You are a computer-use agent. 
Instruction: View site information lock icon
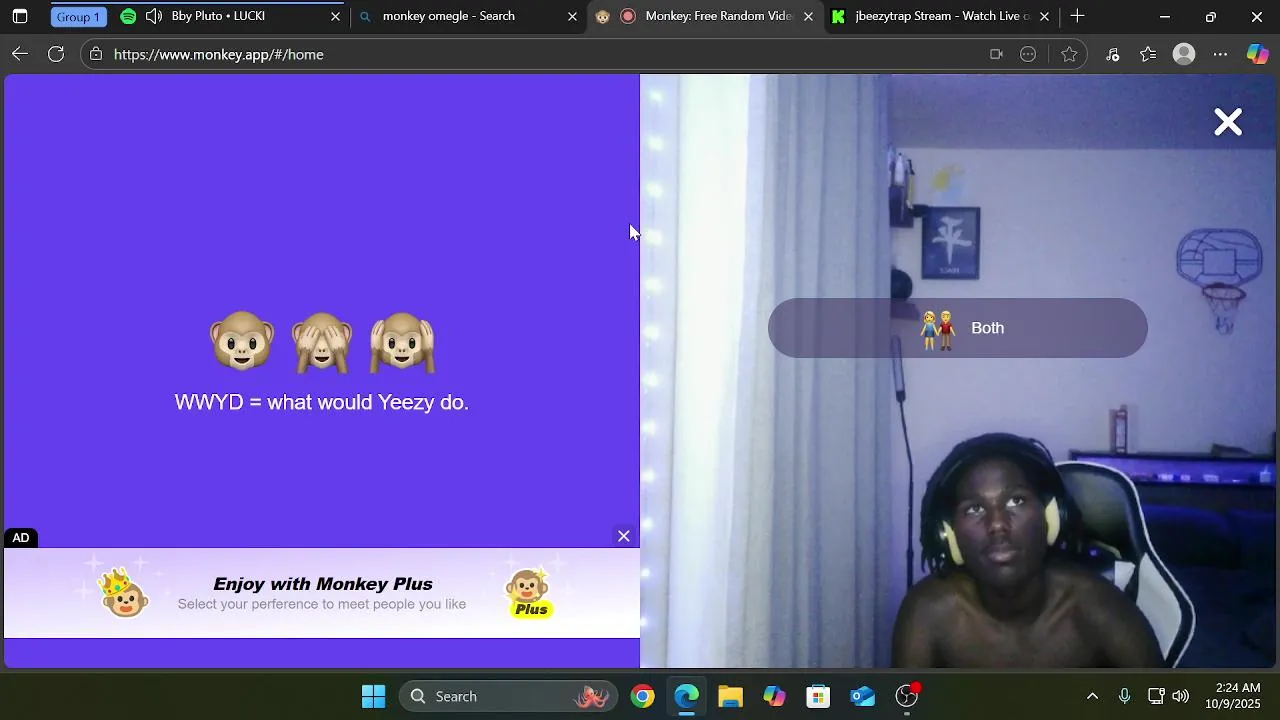[96, 55]
